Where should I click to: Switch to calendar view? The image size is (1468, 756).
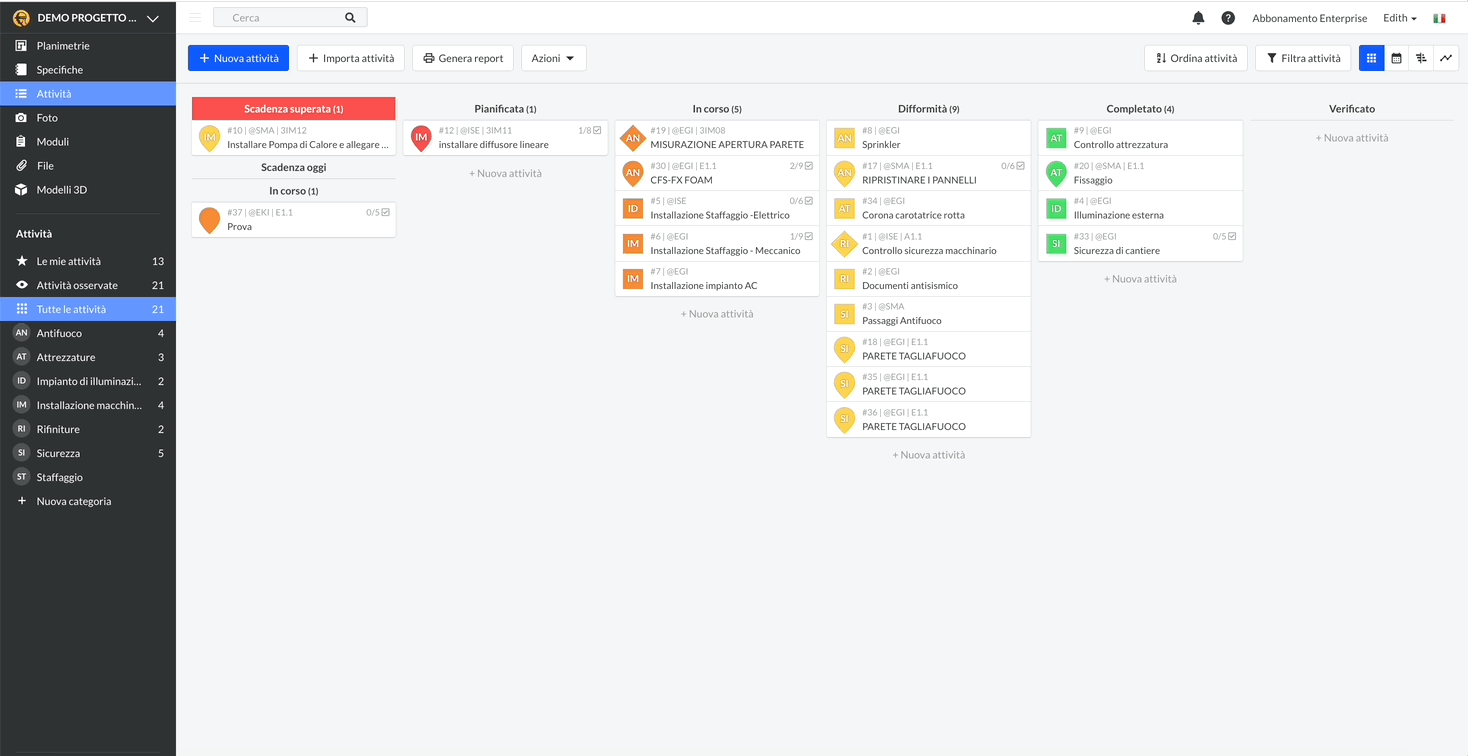1396,58
